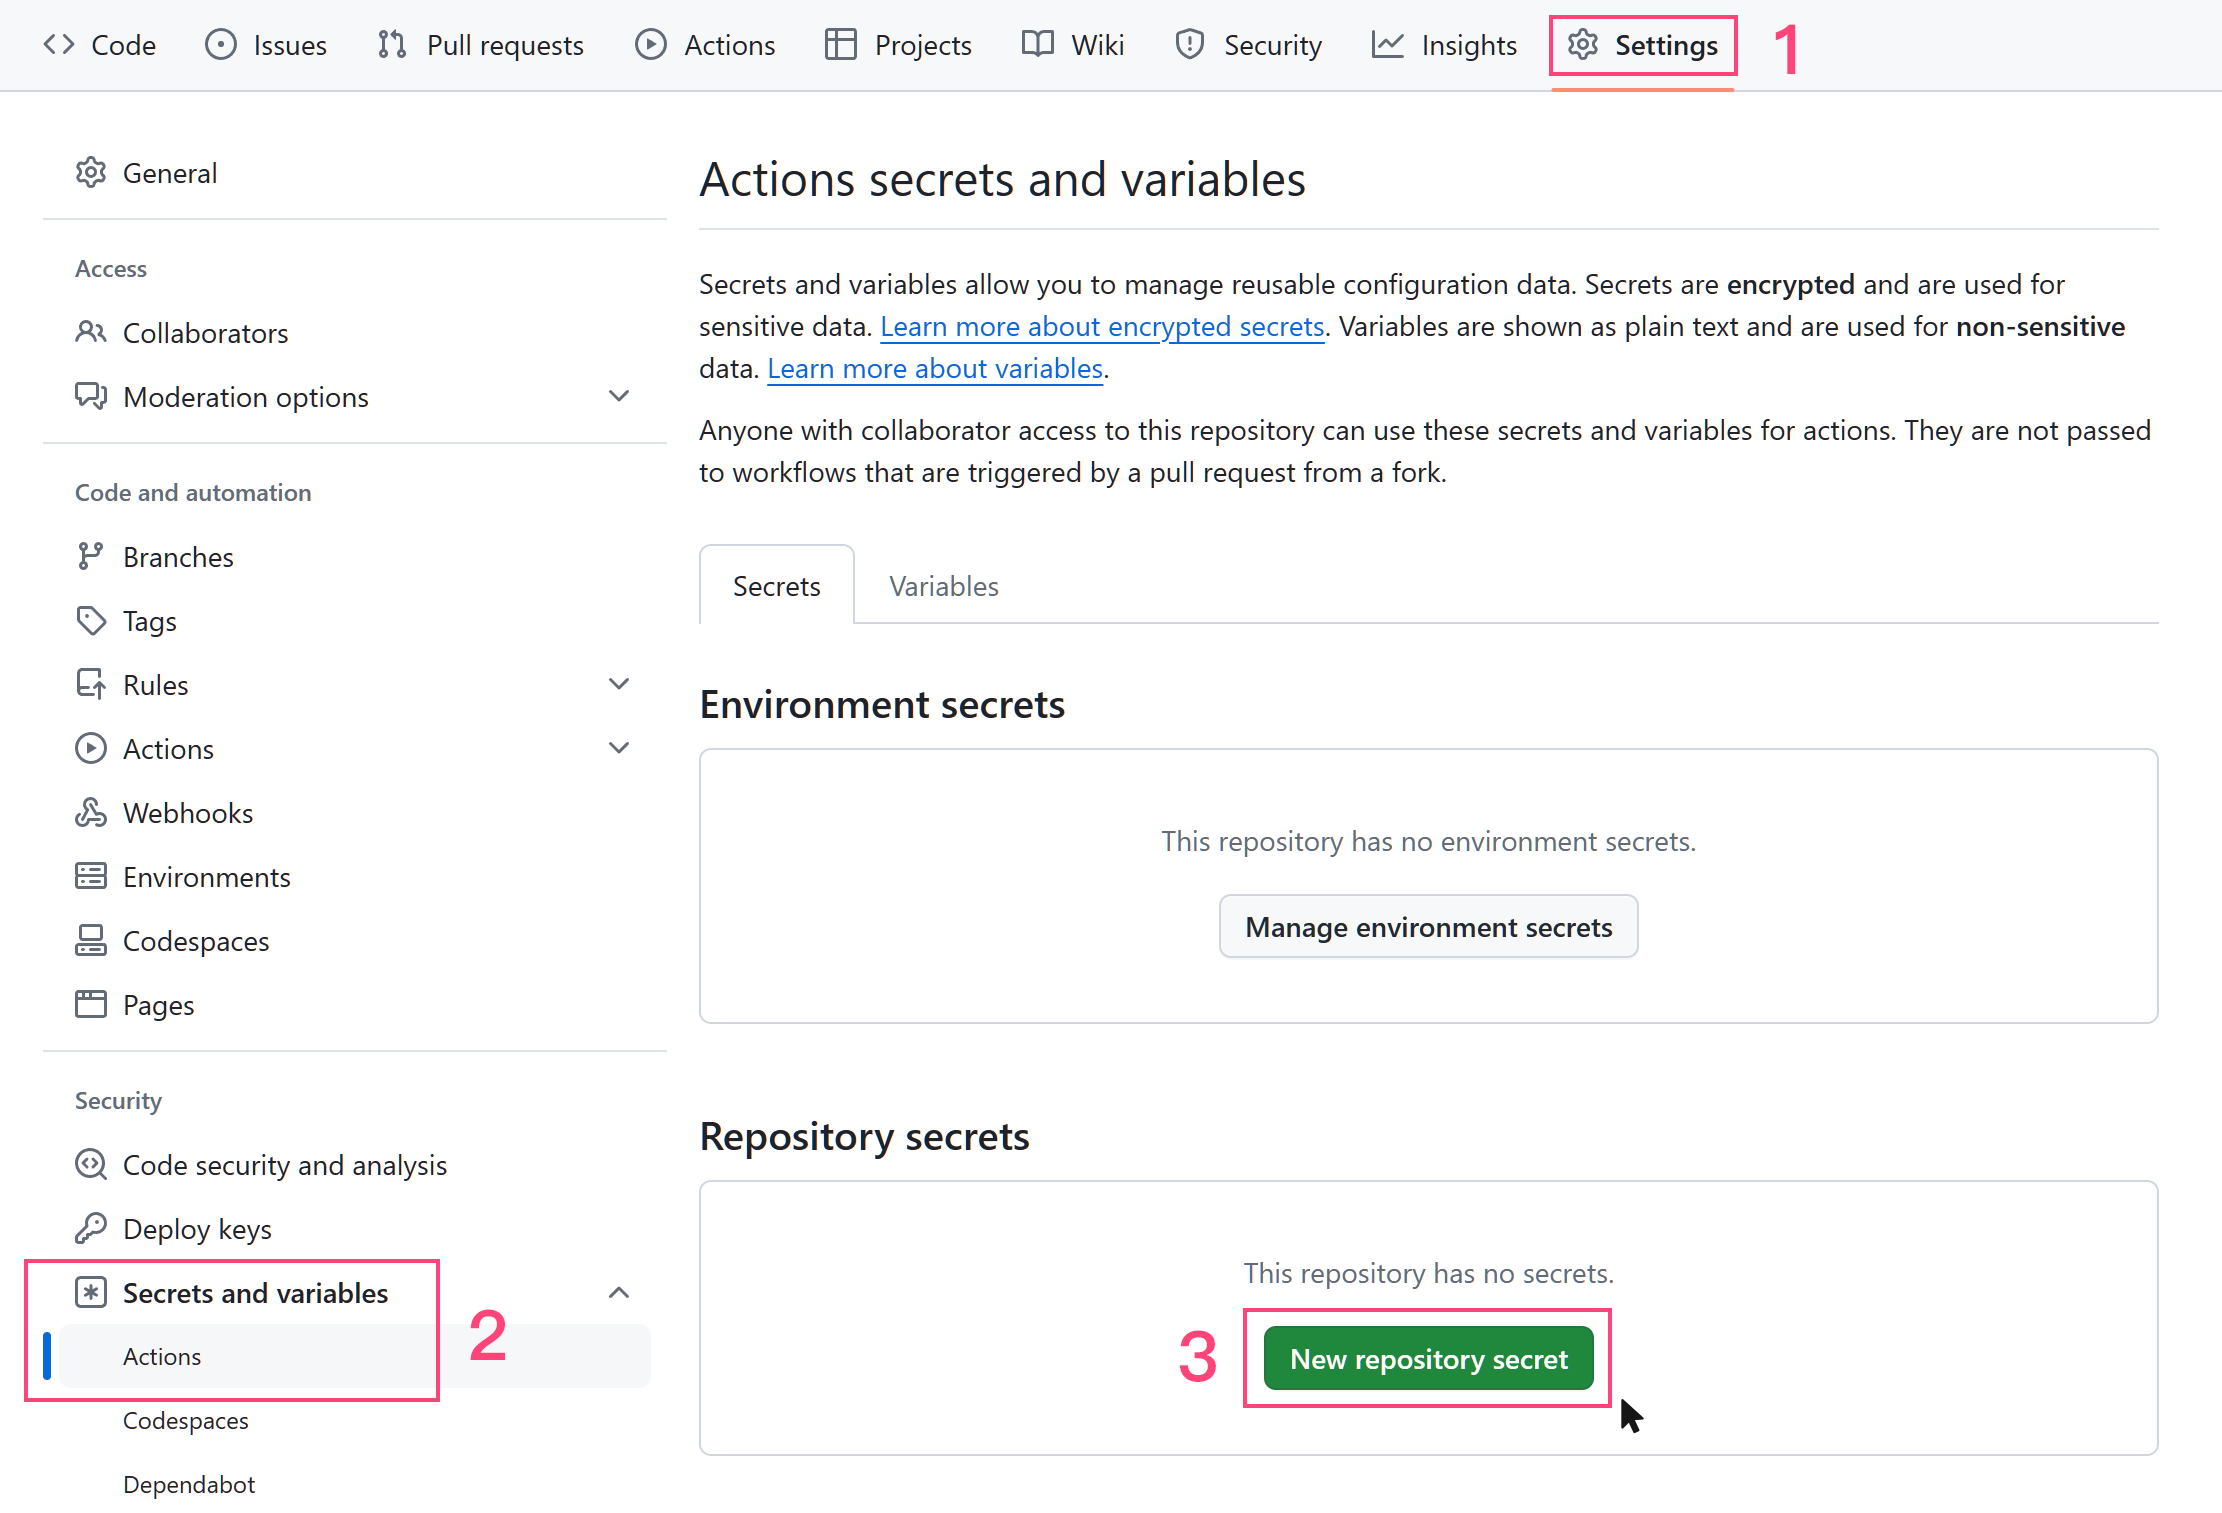Click the Deploy keys key icon

90,1228
